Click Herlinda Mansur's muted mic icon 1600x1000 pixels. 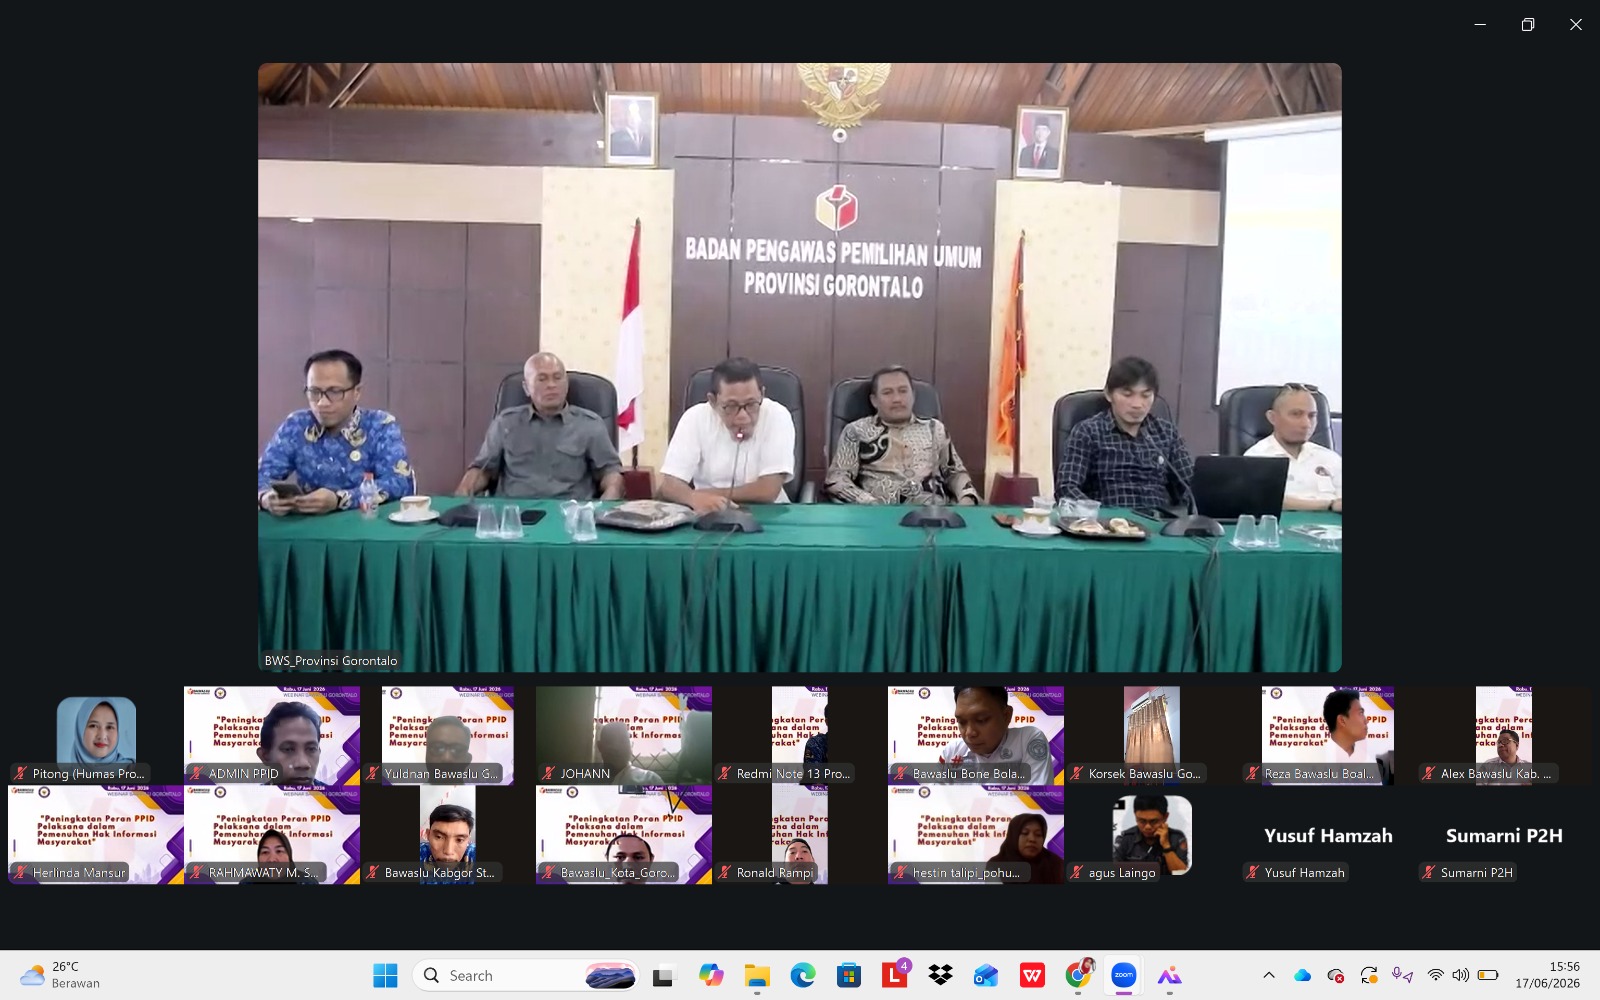[x=20, y=873]
